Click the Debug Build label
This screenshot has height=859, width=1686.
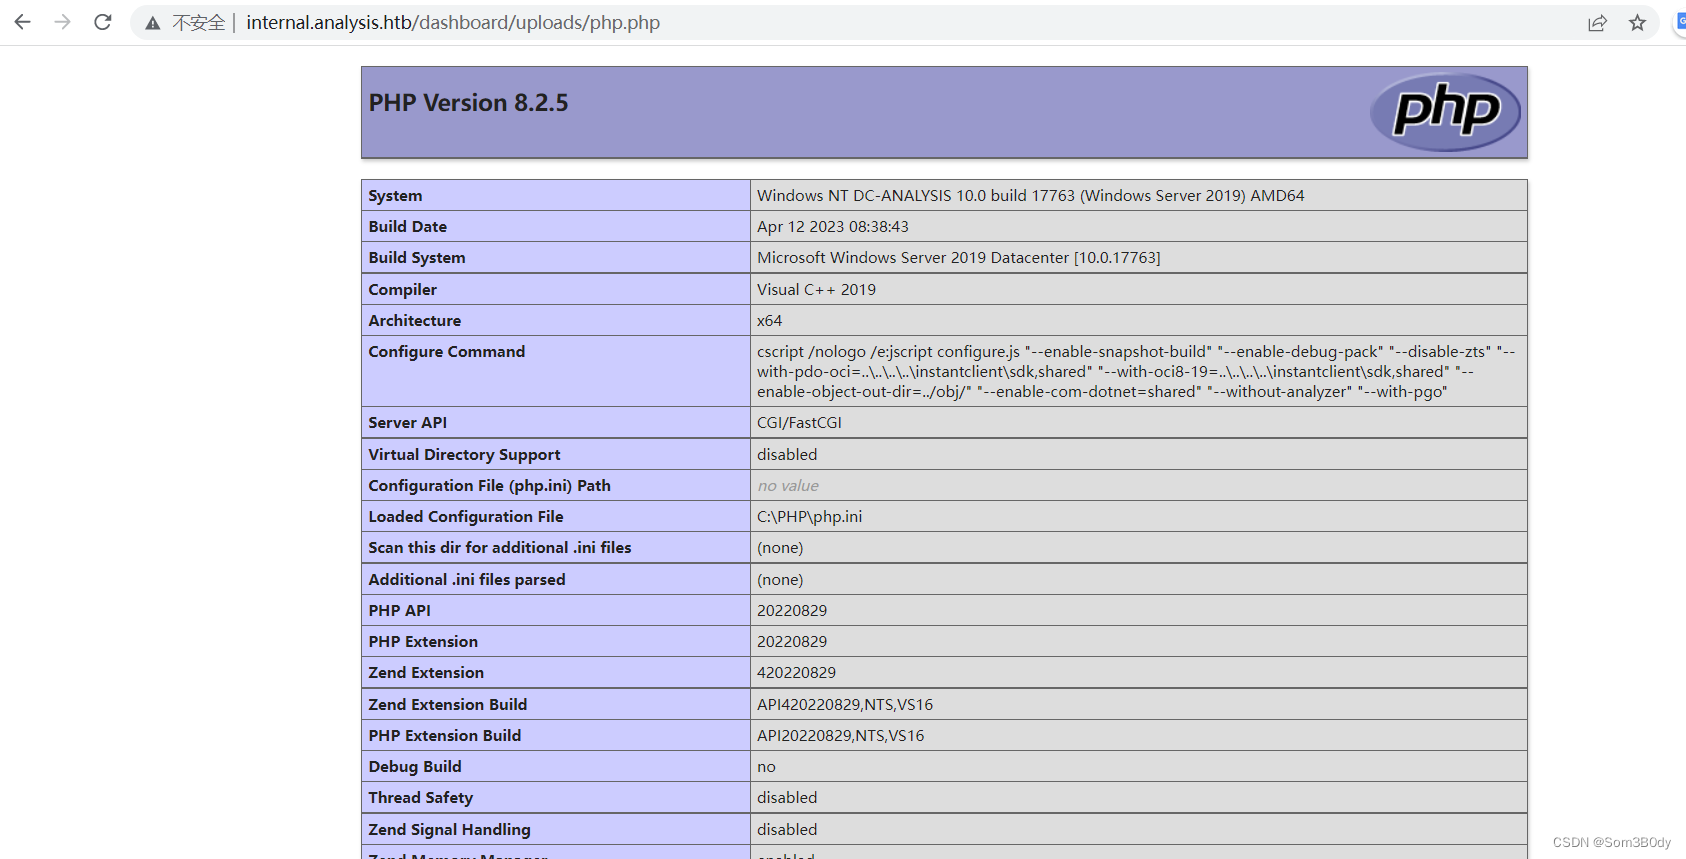(414, 767)
